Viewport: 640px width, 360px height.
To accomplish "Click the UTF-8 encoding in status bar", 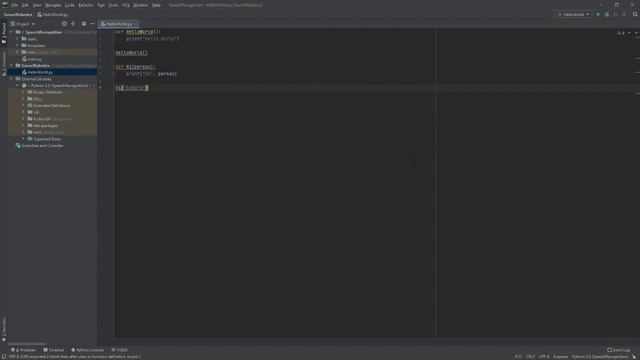I will pyautogui.click(x=544, y=356).
